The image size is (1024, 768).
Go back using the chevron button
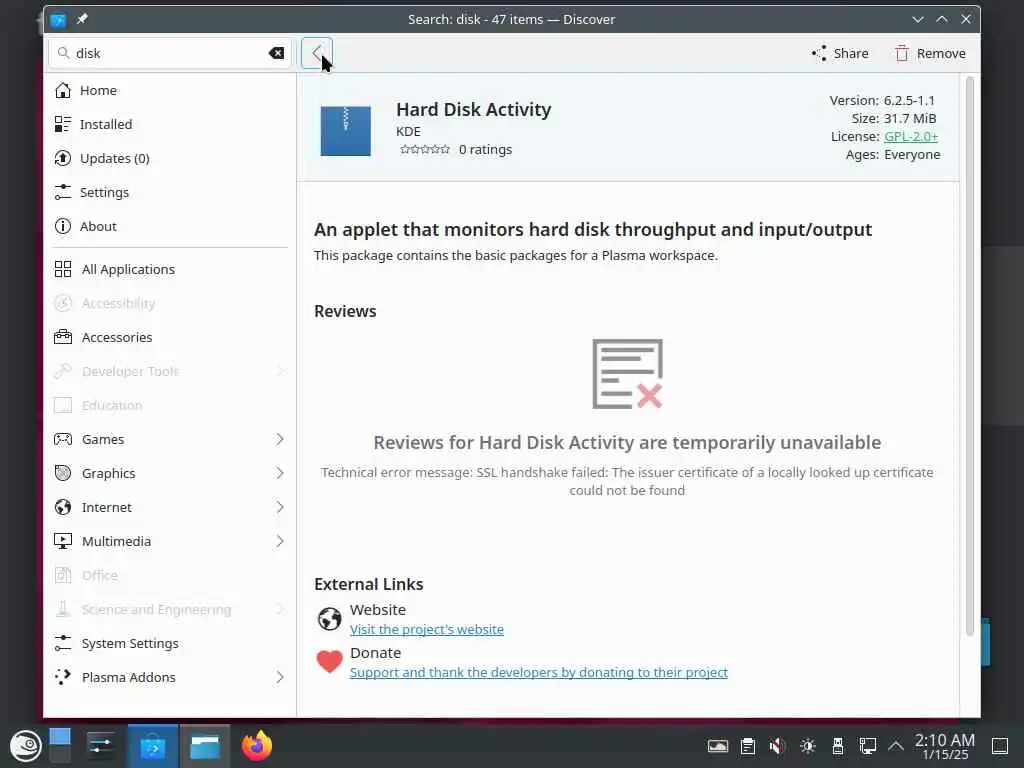coord(317,53)
